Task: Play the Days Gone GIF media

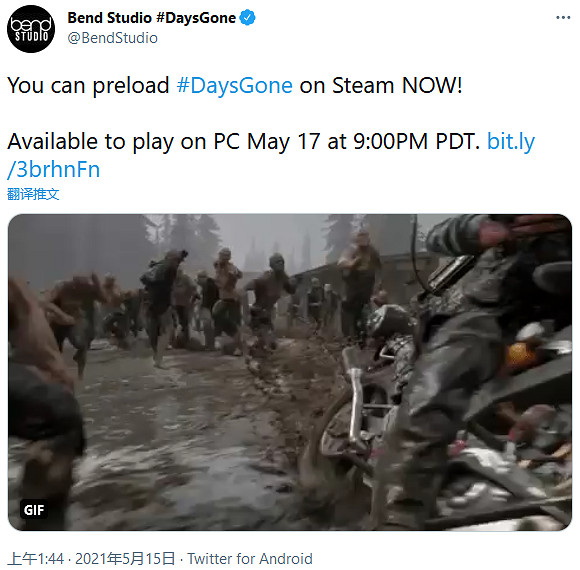Action: pyautogui.click(x=290, y=372)
